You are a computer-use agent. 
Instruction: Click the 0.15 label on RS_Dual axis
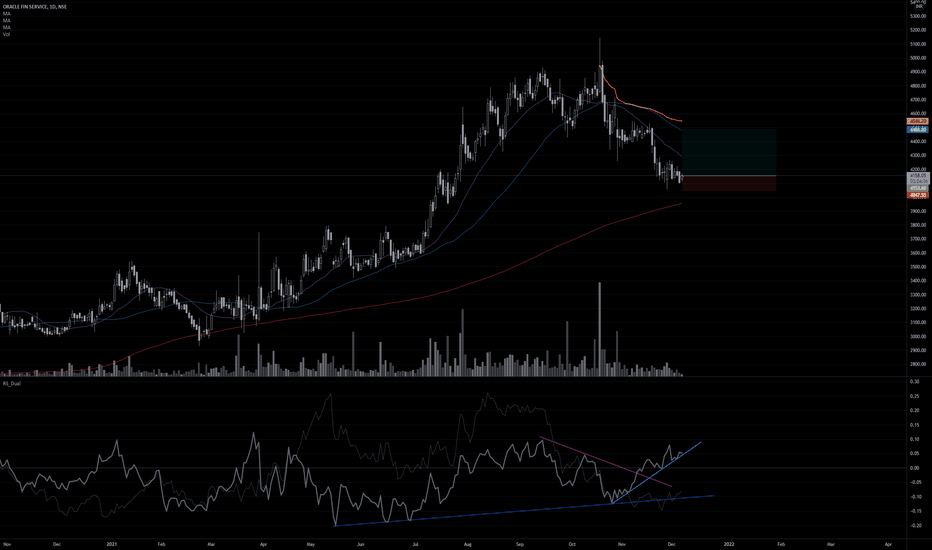tap(915, 425)
